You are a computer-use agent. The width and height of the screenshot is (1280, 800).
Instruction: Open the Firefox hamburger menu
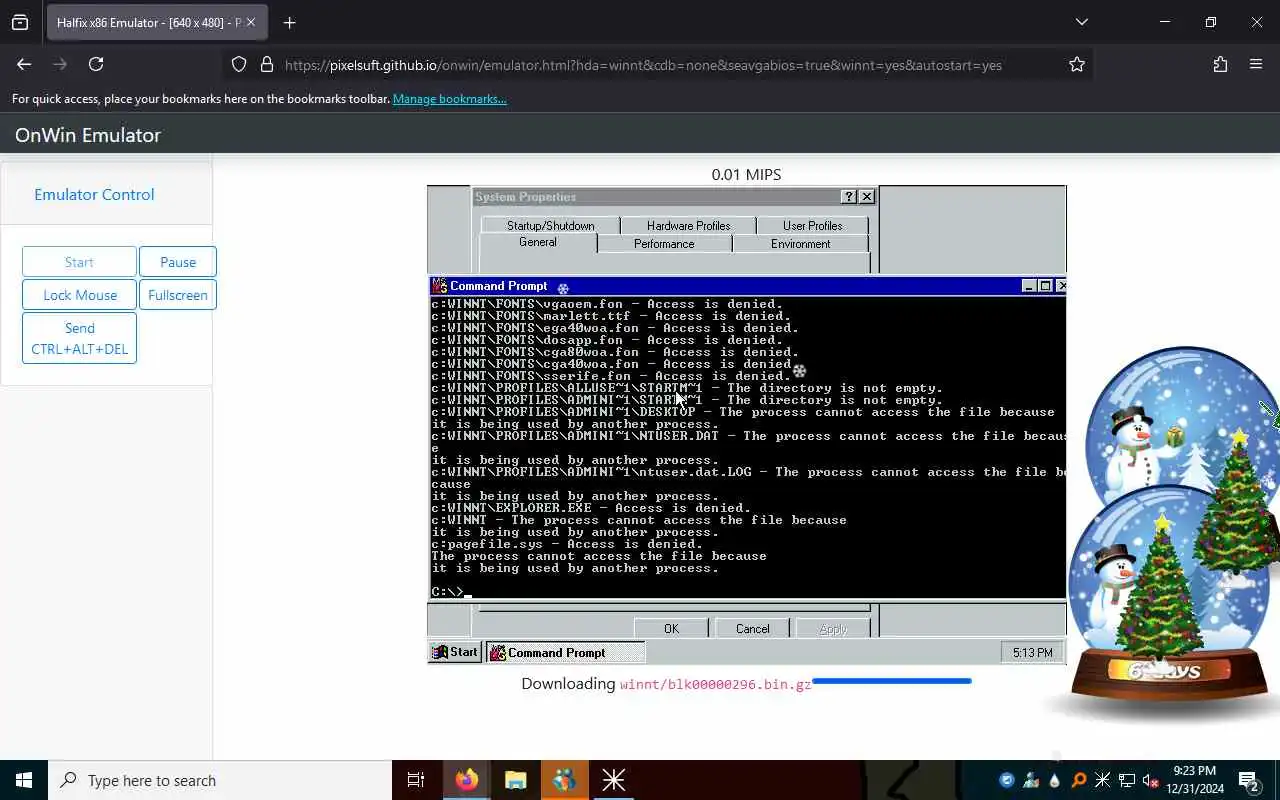pos(1256,64)
